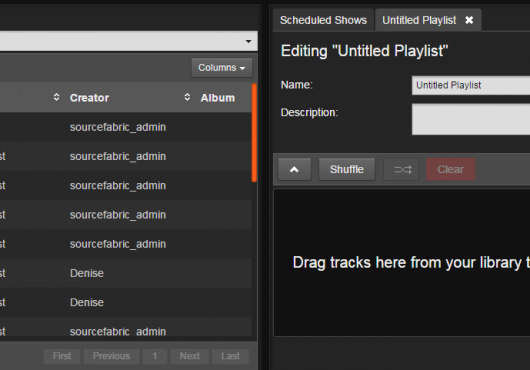Click the crossfade icon button
The image size is (530, 370).
point(401,169)
